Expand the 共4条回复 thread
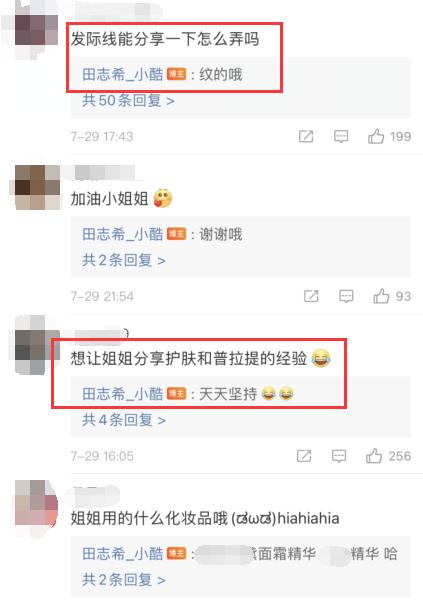 [x=124, y=420]
